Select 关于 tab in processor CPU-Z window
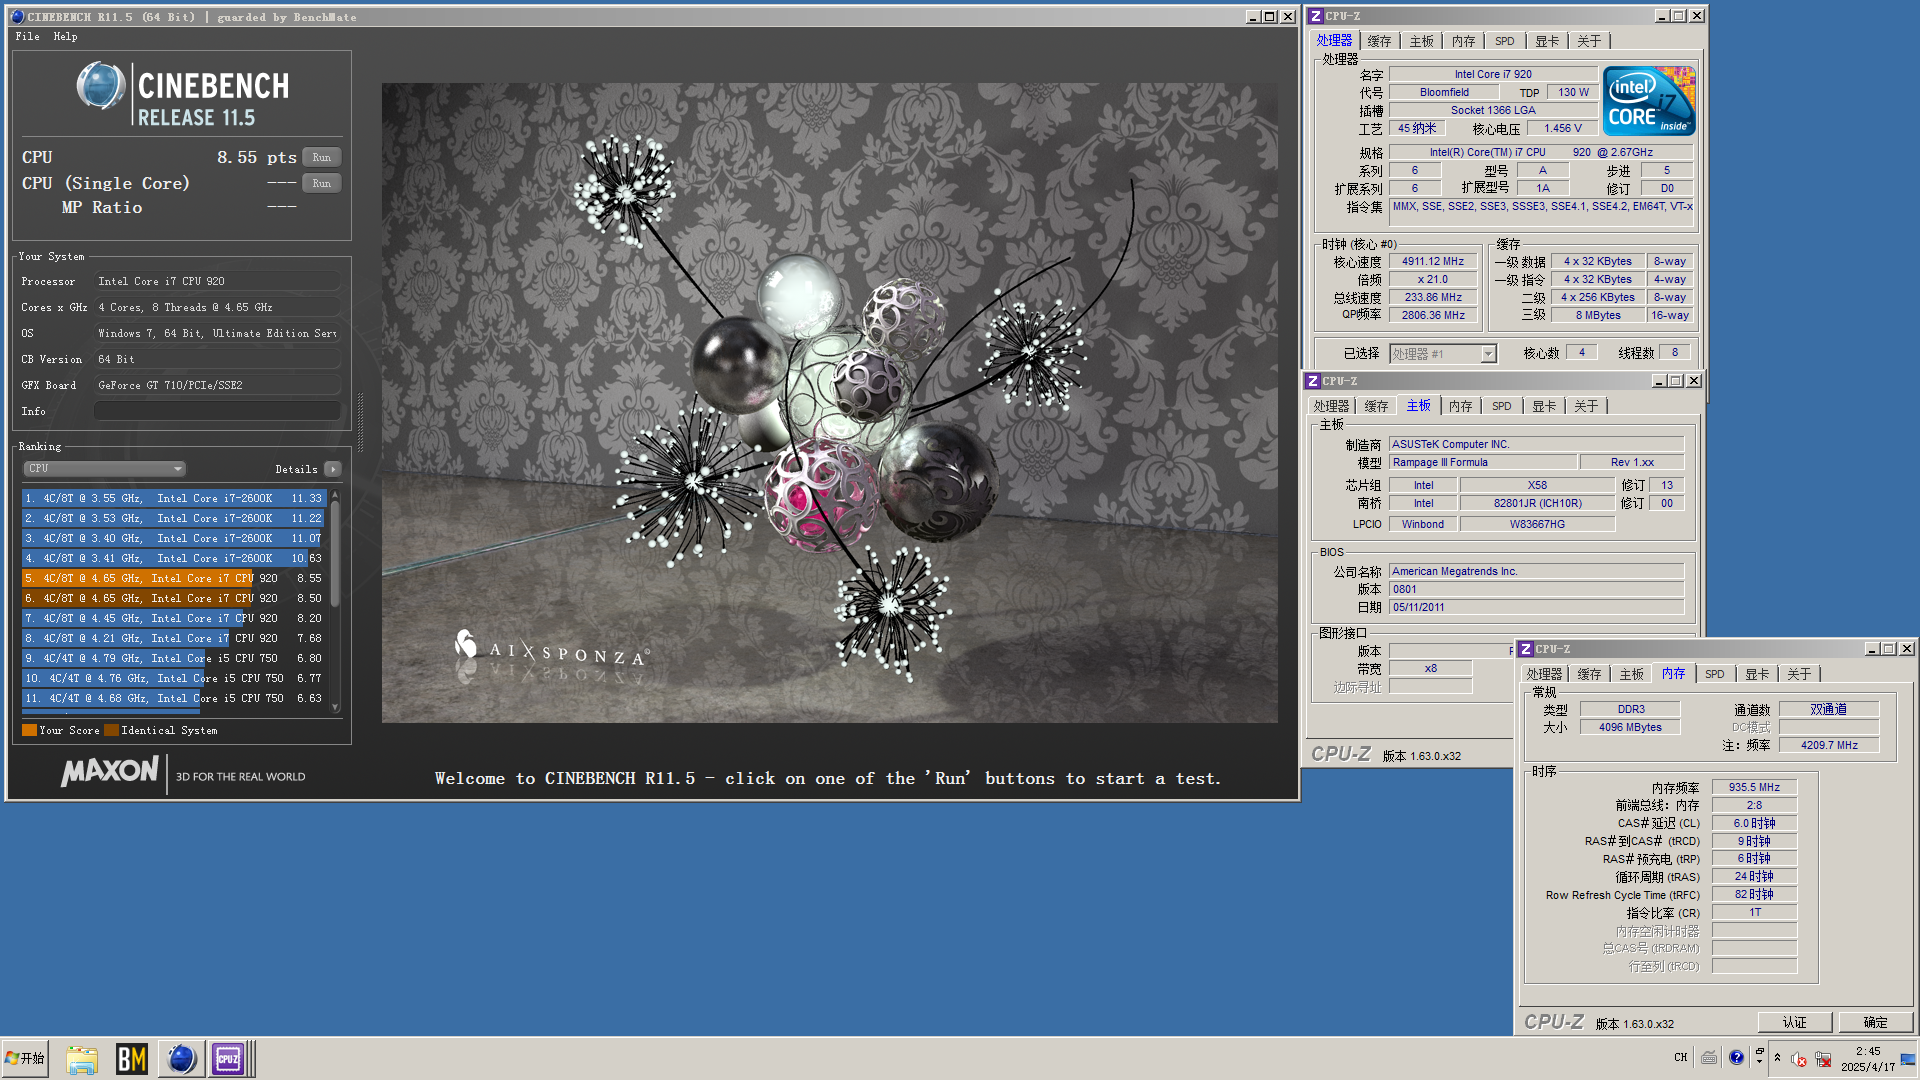 tap(1589, 41)
